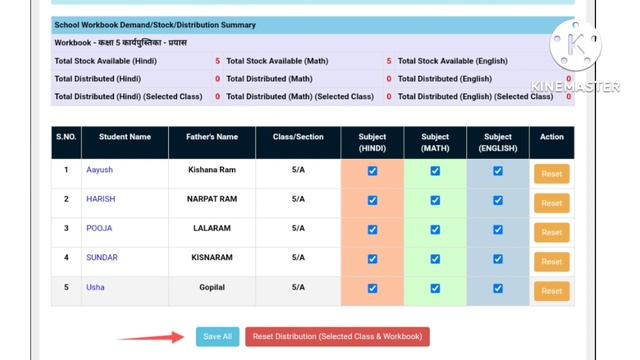This screenshot has width=640, height=360.
Task: Click Total Stock Available (English) label
Action: (x=453, y=61)
